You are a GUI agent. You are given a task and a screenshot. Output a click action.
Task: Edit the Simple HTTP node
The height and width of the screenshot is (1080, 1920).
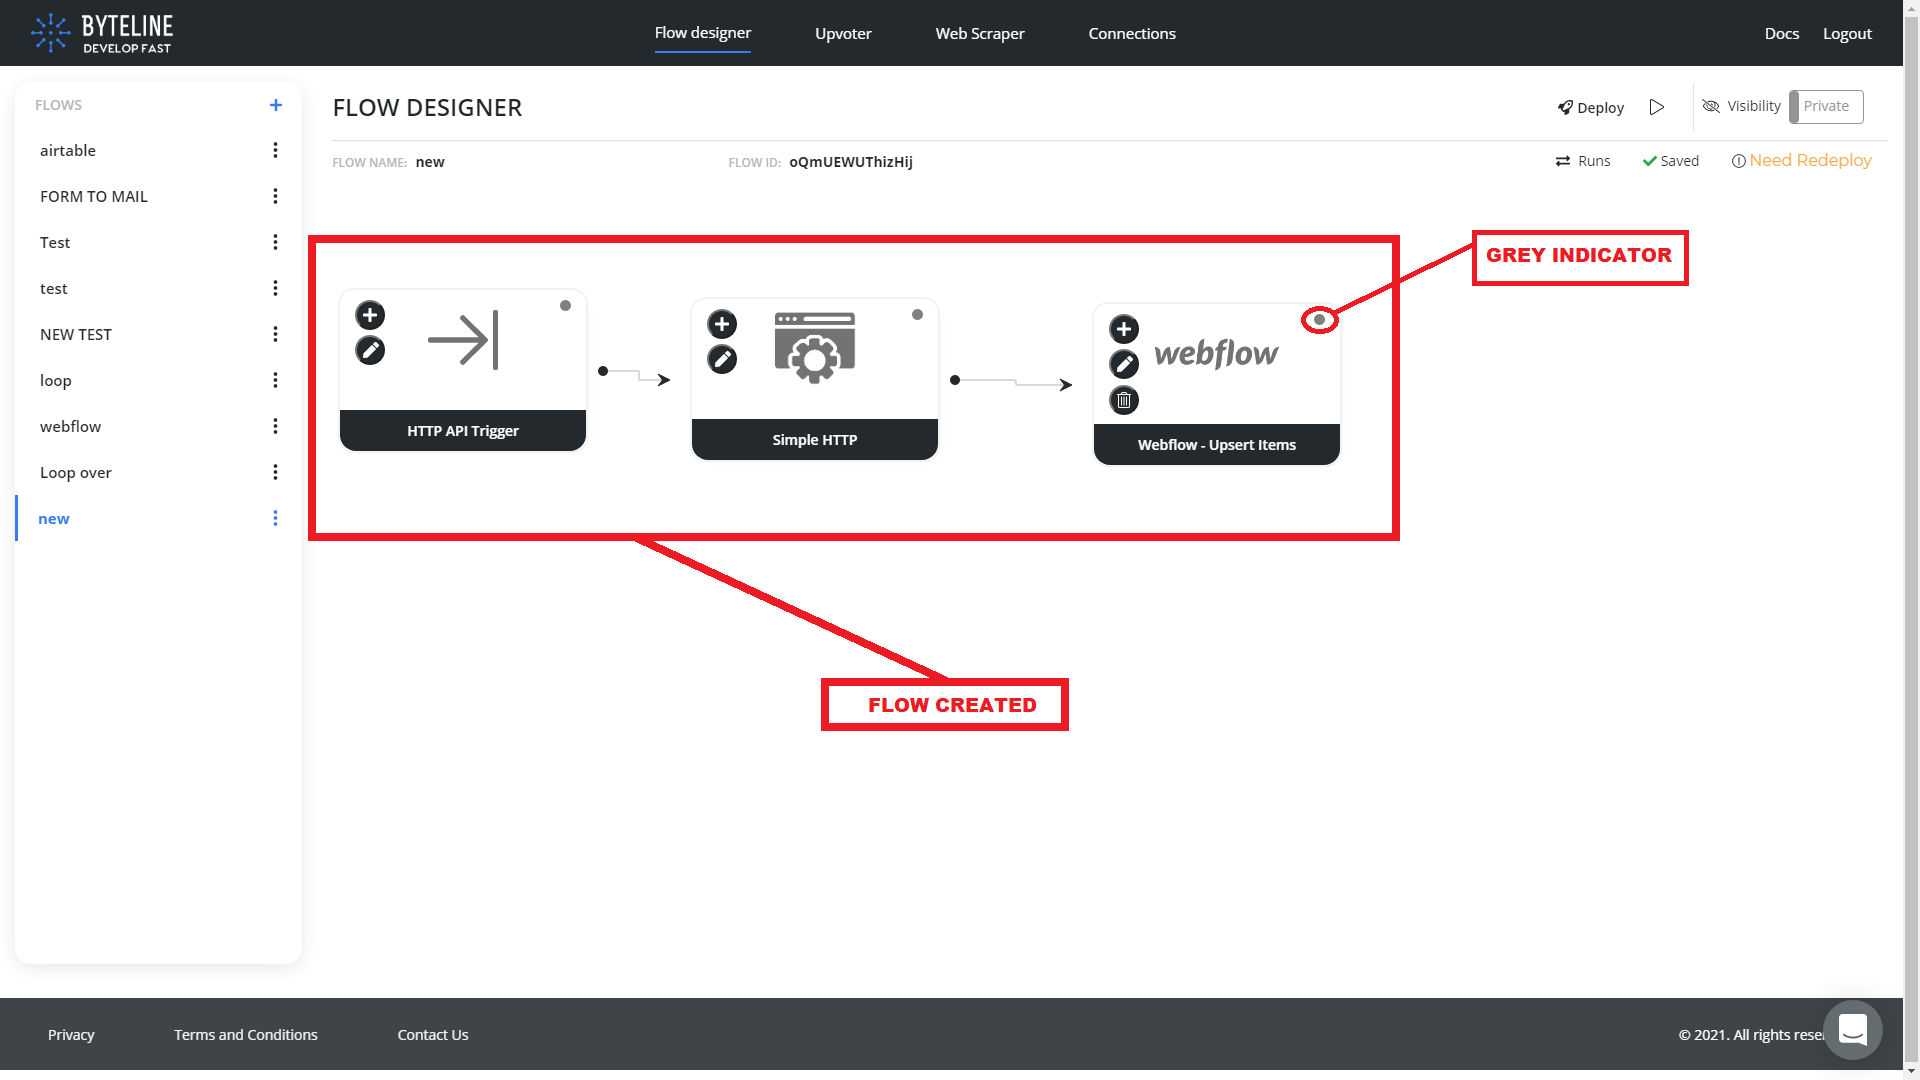click(x=722, y=359)
